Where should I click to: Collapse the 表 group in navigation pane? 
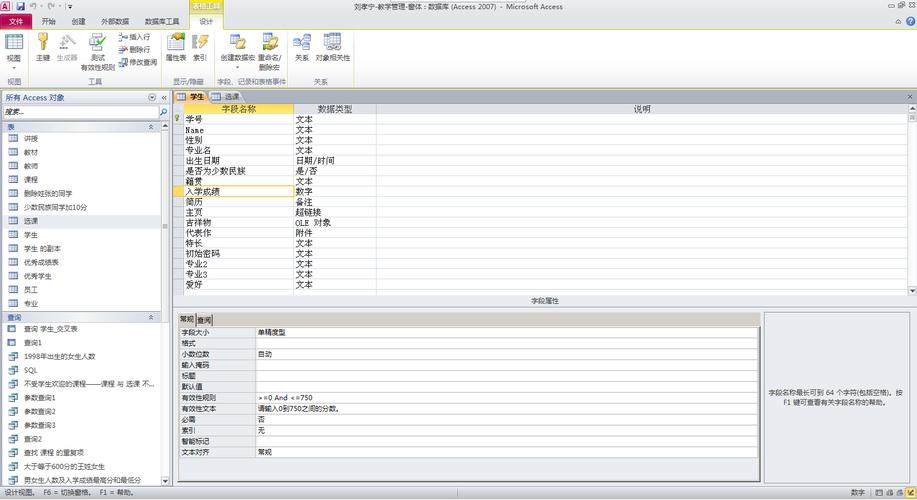pyautogui.click(x=152, y=127)
